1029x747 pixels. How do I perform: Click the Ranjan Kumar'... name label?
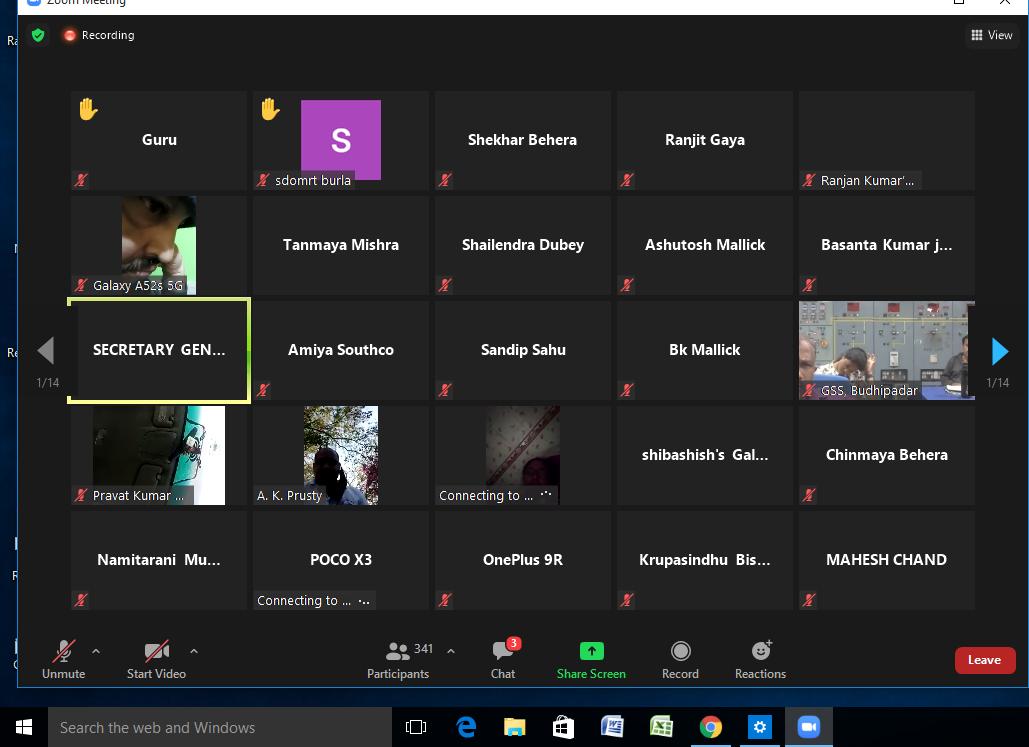867,181
